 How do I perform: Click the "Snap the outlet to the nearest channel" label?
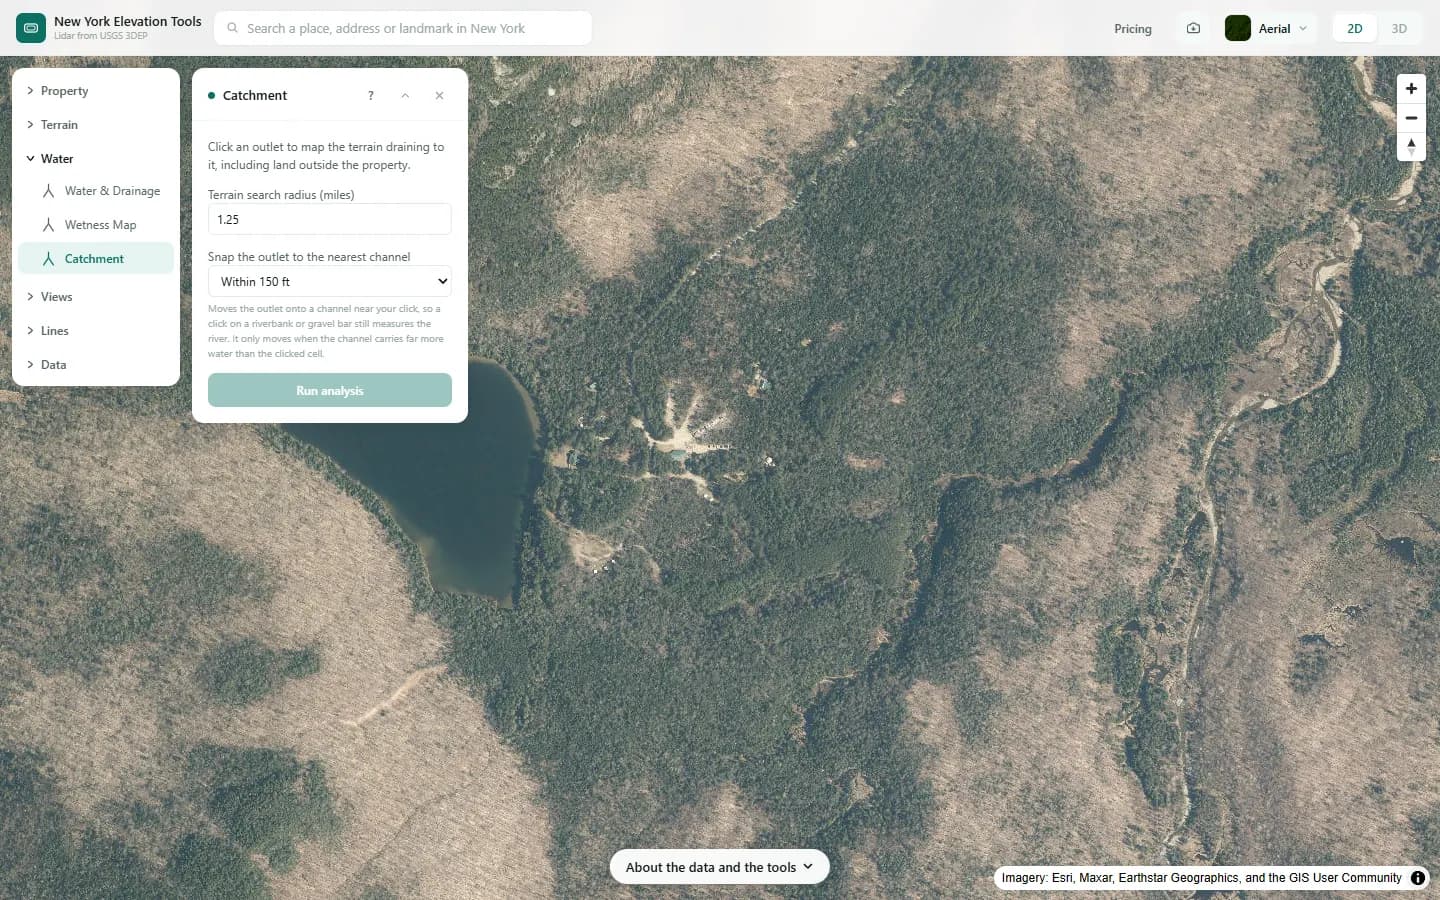[x=309, y=257]
